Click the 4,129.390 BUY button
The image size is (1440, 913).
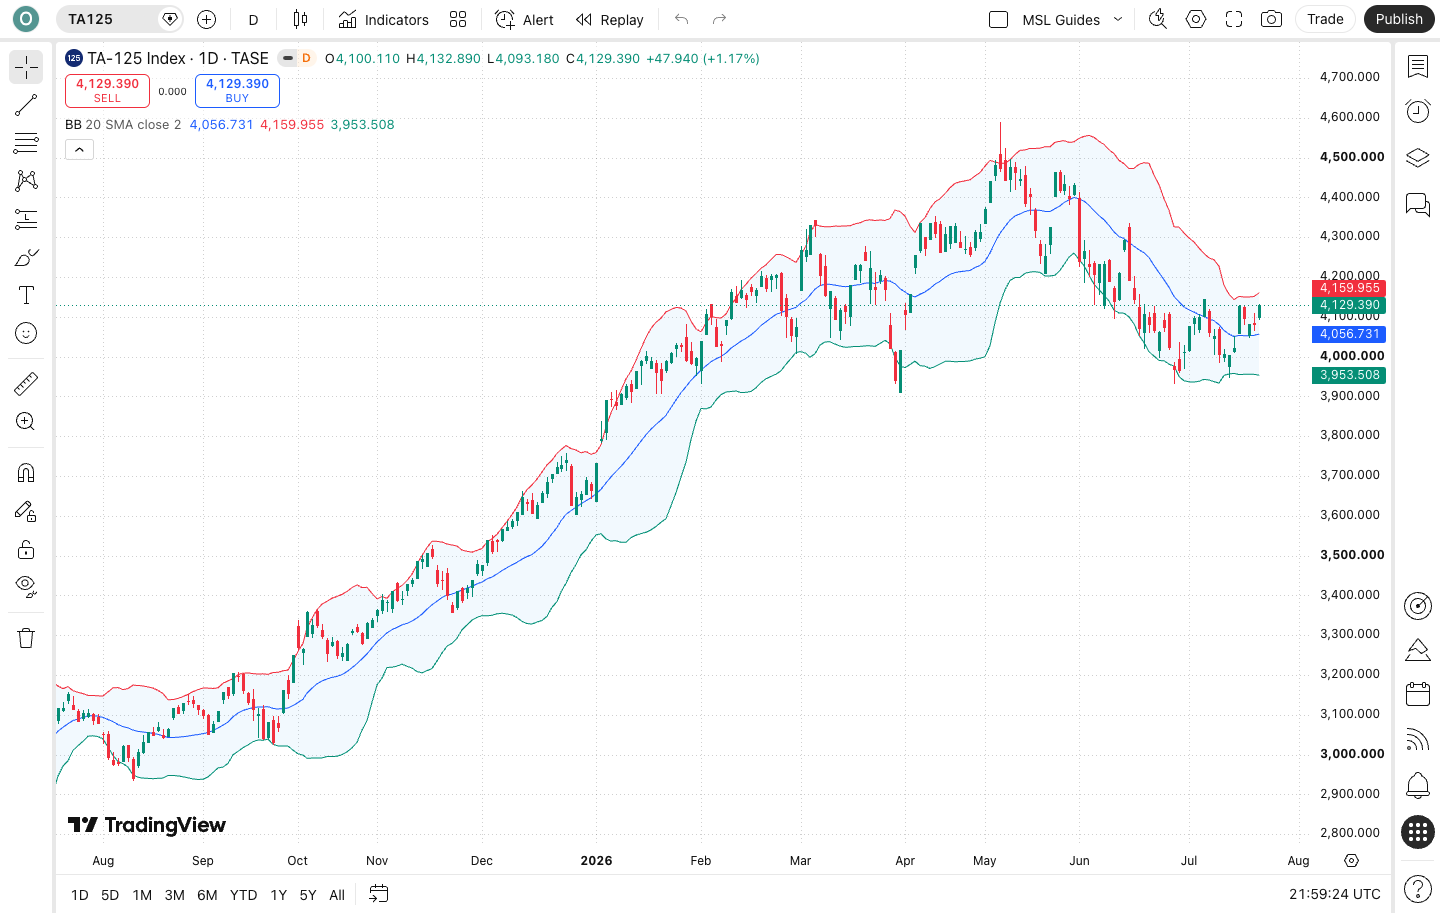coord(237,91)
